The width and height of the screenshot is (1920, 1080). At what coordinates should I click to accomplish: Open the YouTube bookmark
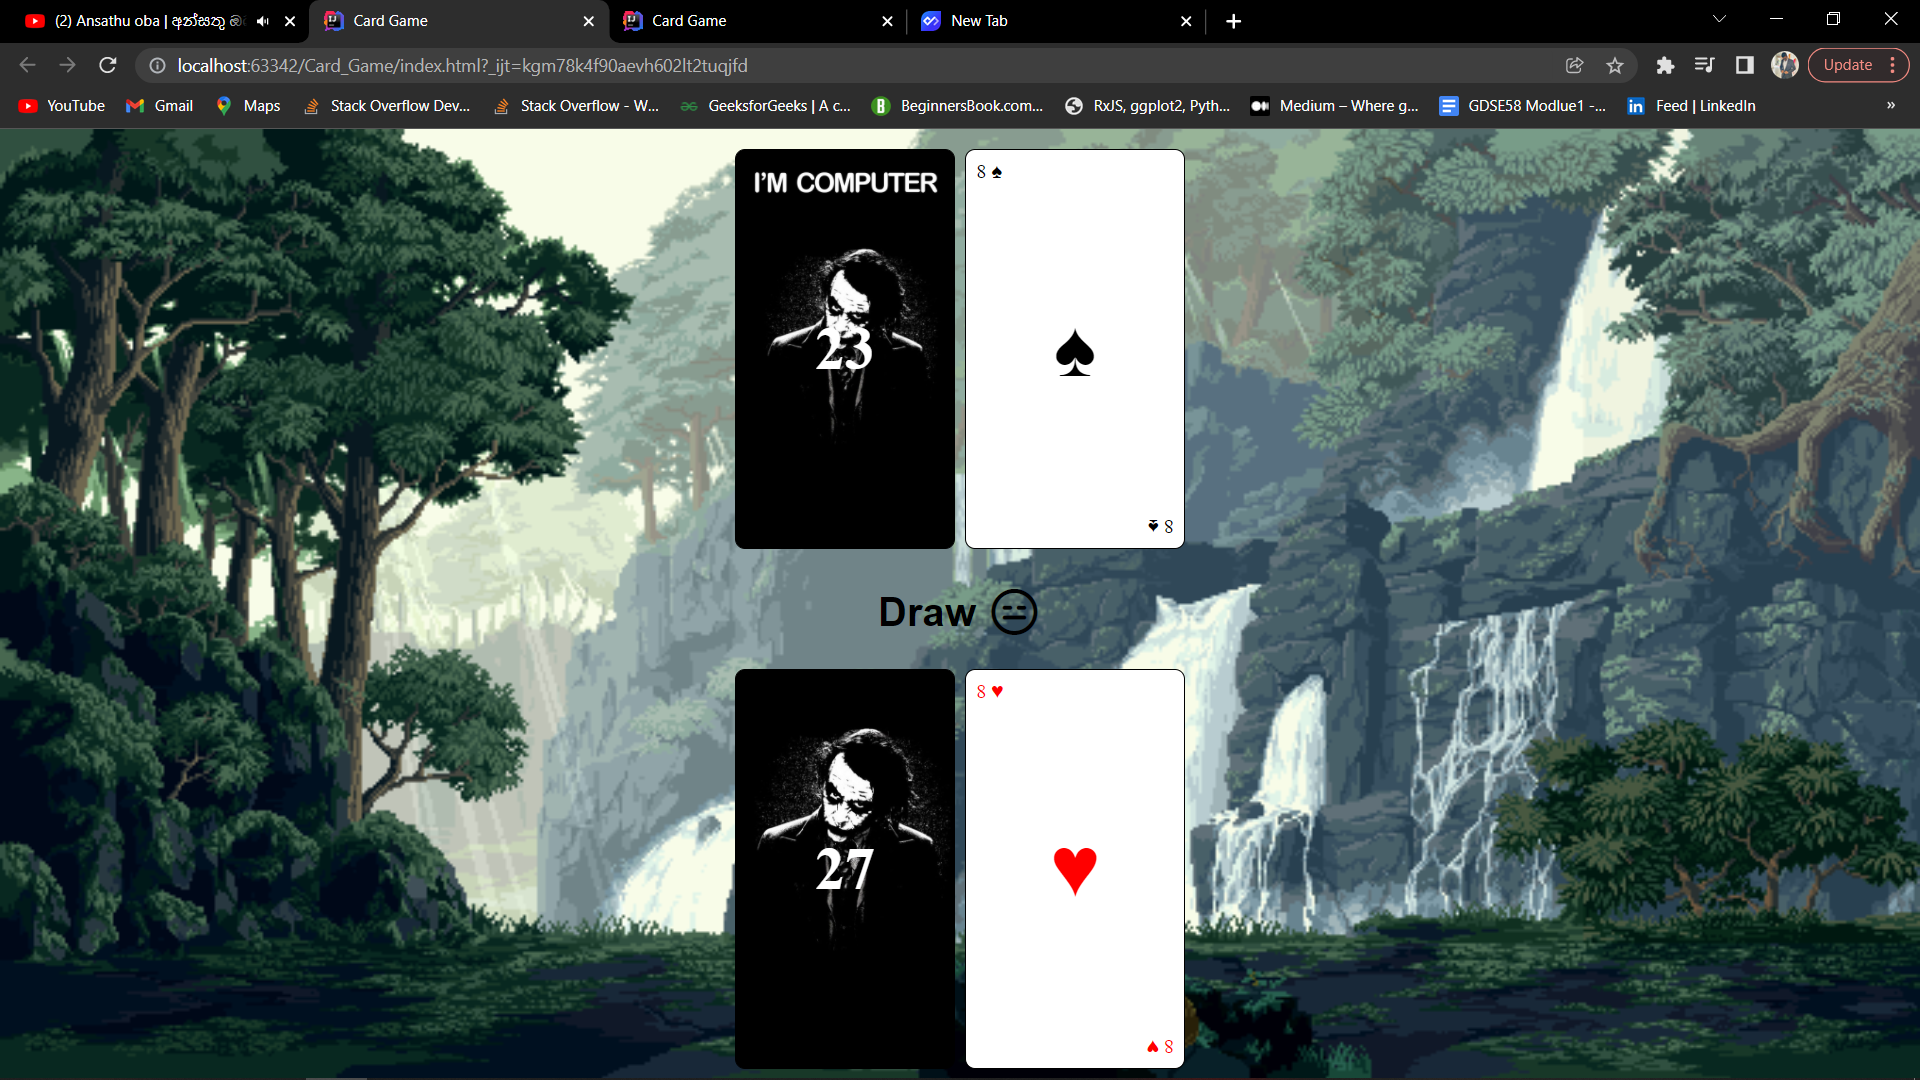point(62,106)
